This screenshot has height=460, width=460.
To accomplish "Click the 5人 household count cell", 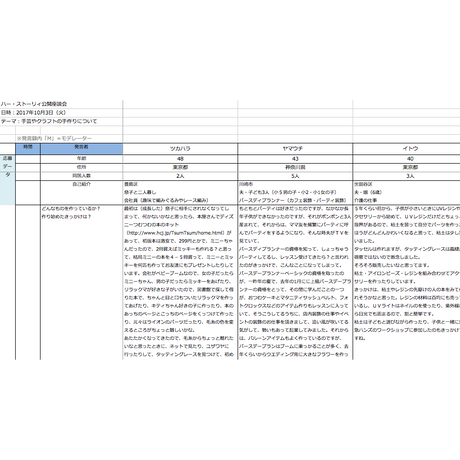I will point(295,176).
